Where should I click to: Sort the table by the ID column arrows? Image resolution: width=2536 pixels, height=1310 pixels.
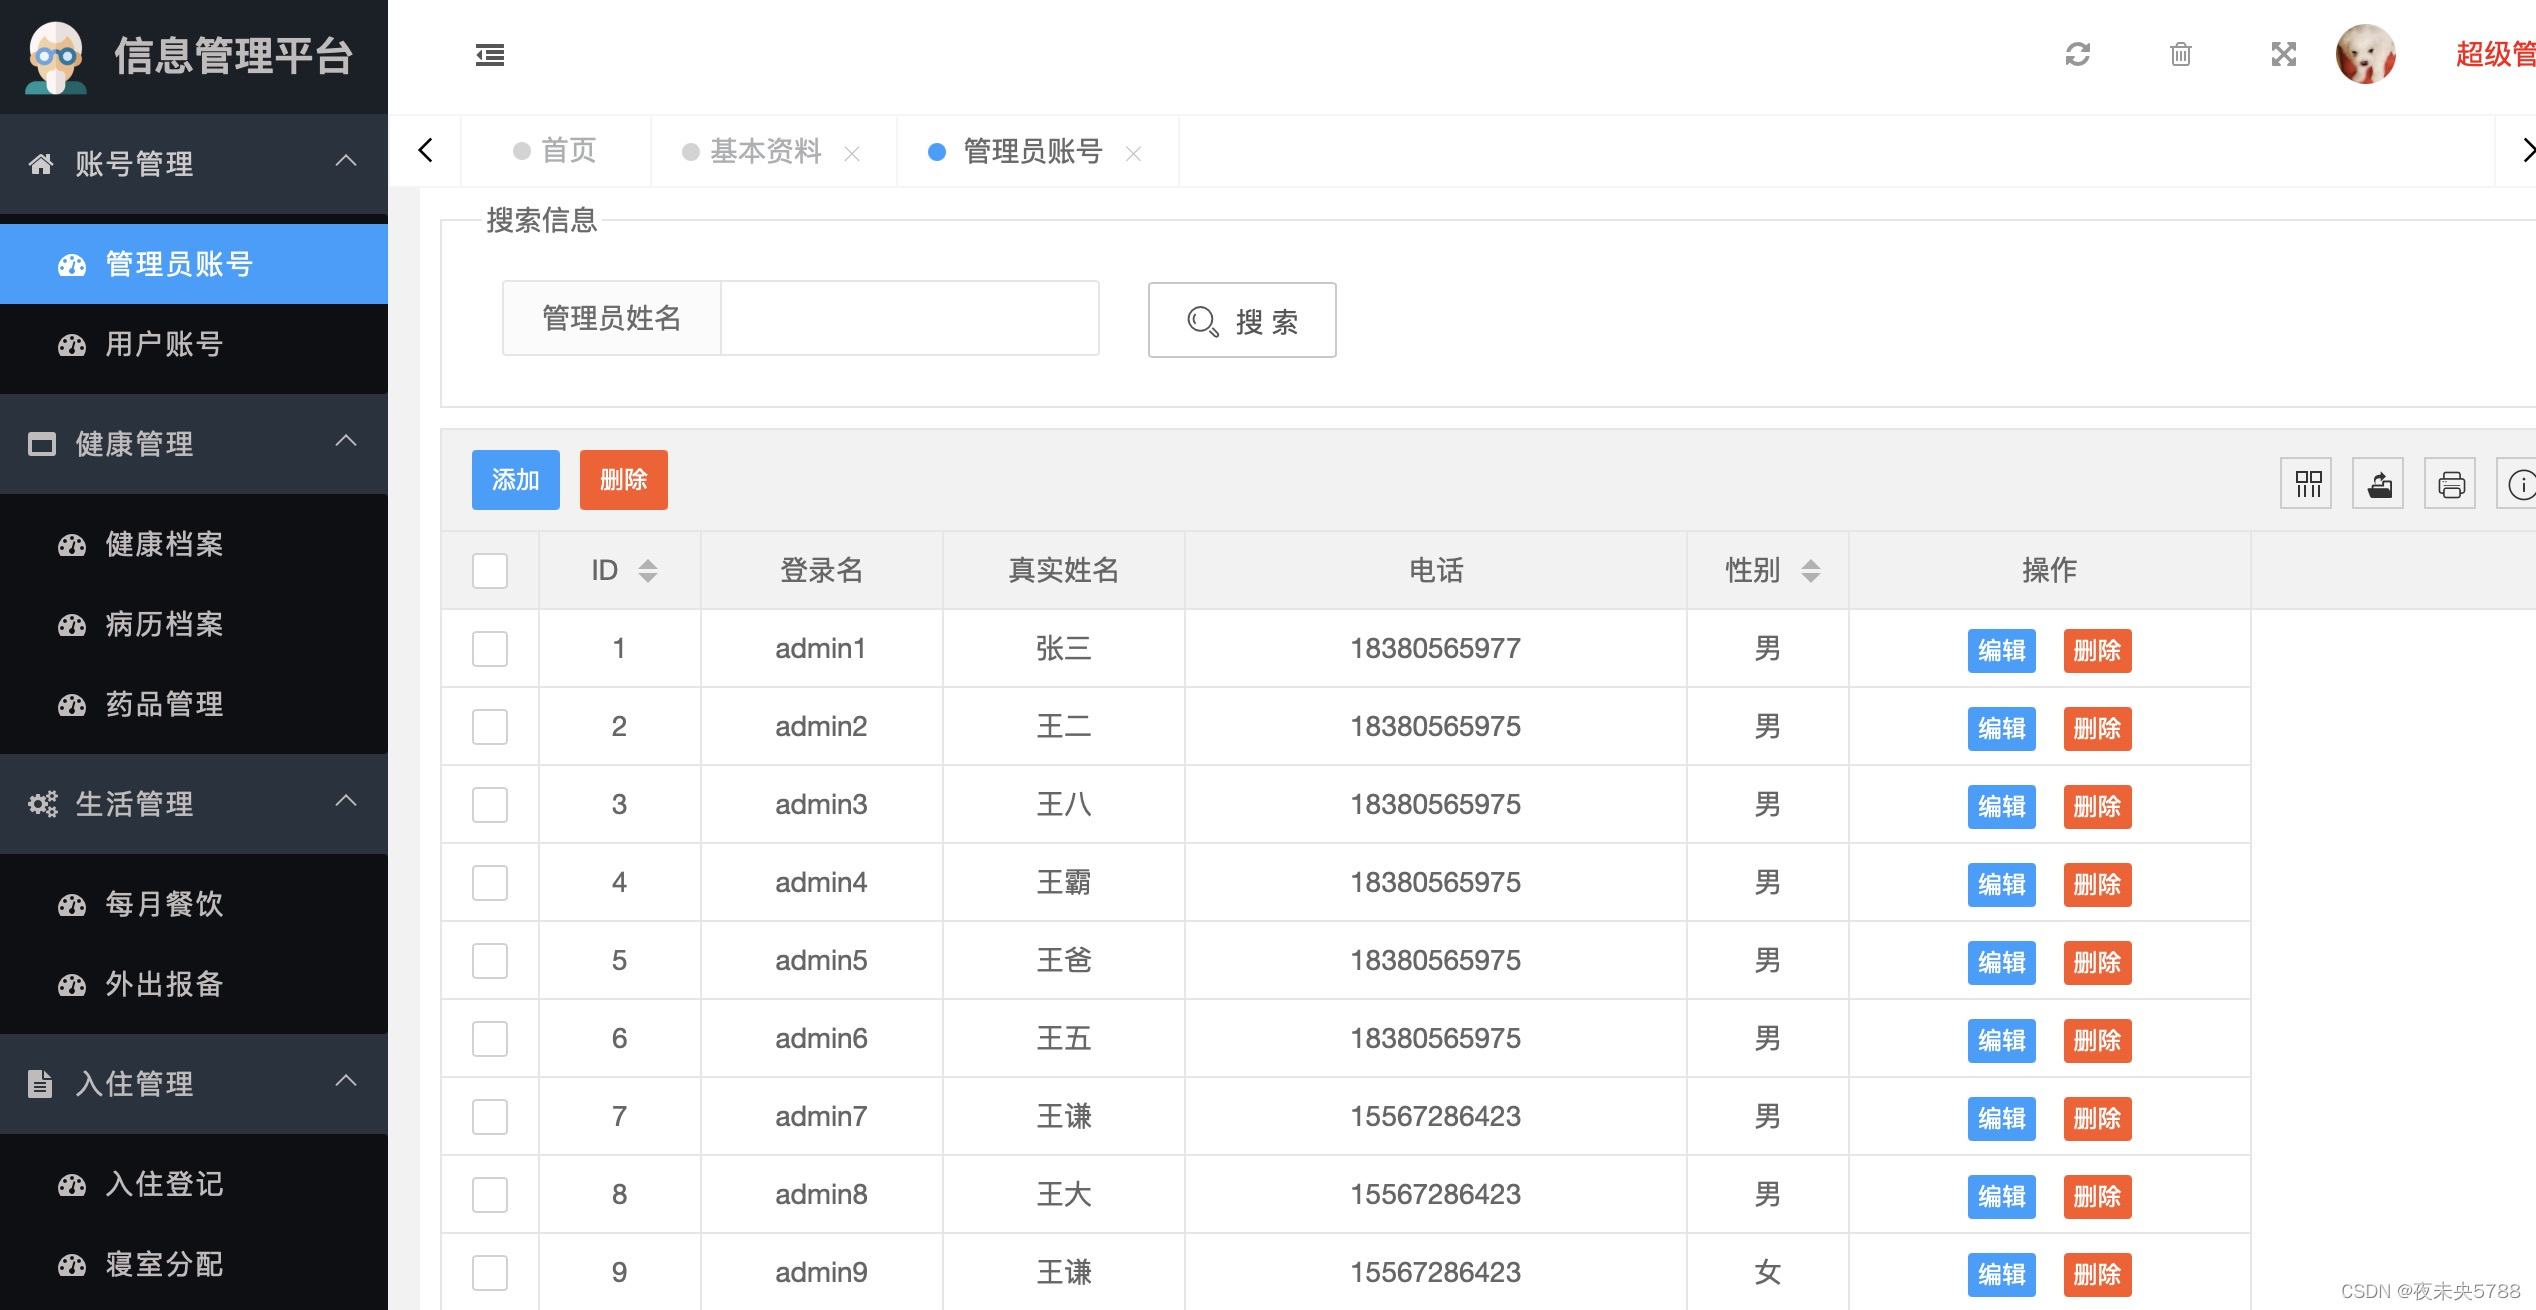pyautogui.click(x=648, y=570)
